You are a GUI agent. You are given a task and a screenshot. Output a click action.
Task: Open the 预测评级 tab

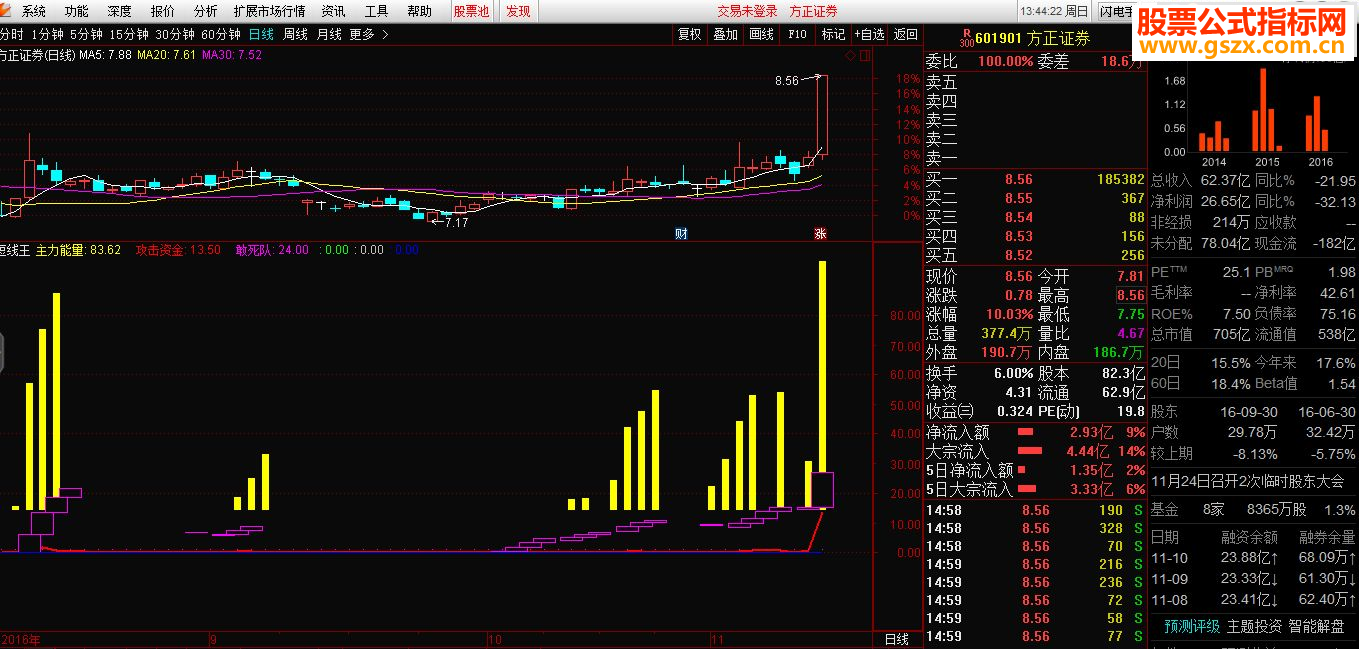pos(1192,626)
